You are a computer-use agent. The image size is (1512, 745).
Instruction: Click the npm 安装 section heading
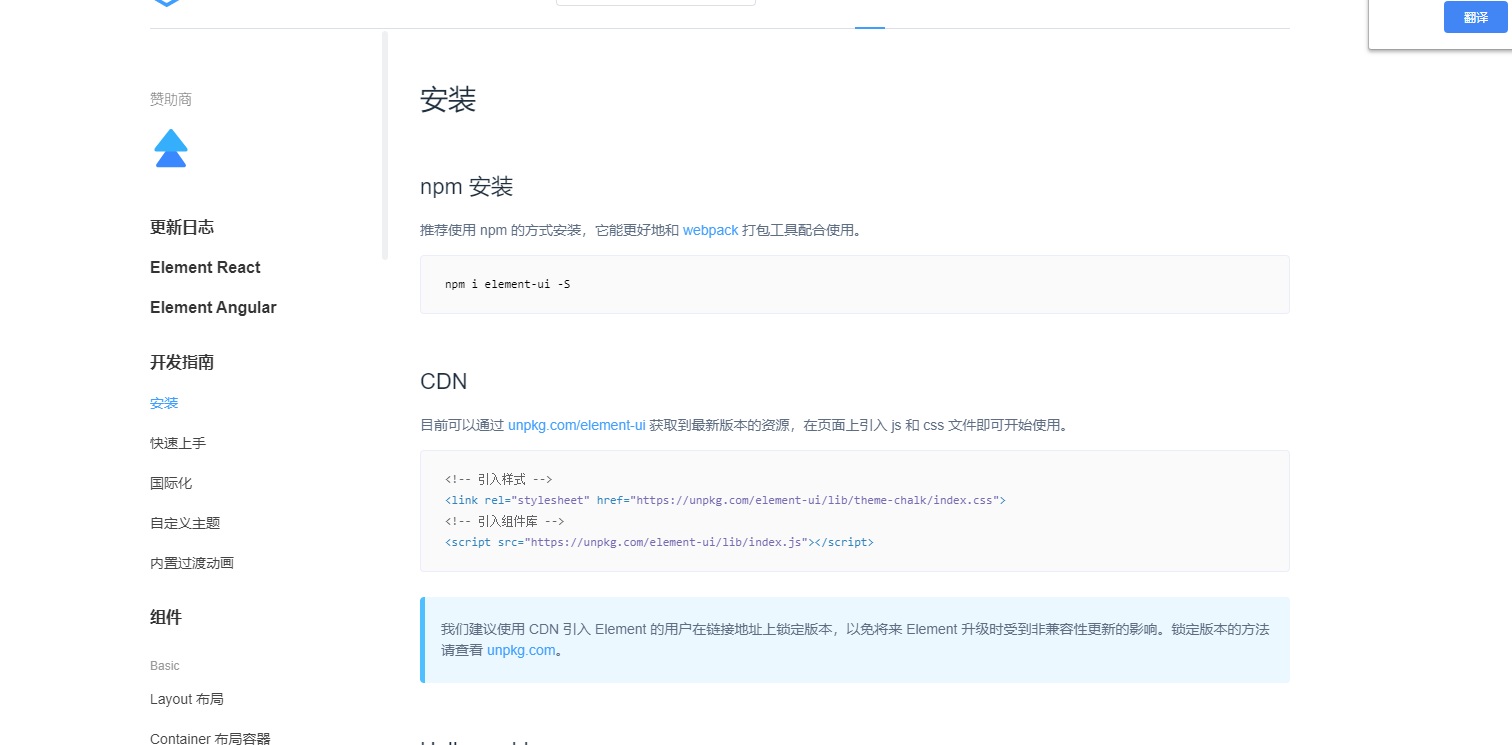click(467, 187)
